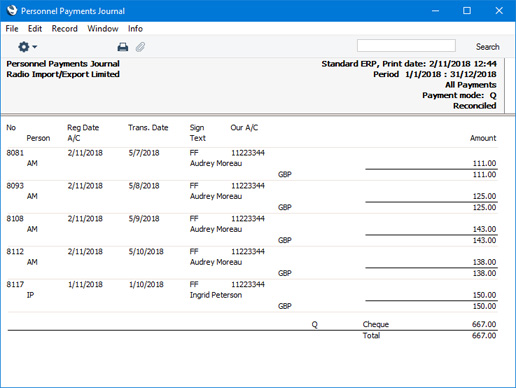Click person code IP
The width and height of the screenshot is (516, 388).
pos(30,295)
